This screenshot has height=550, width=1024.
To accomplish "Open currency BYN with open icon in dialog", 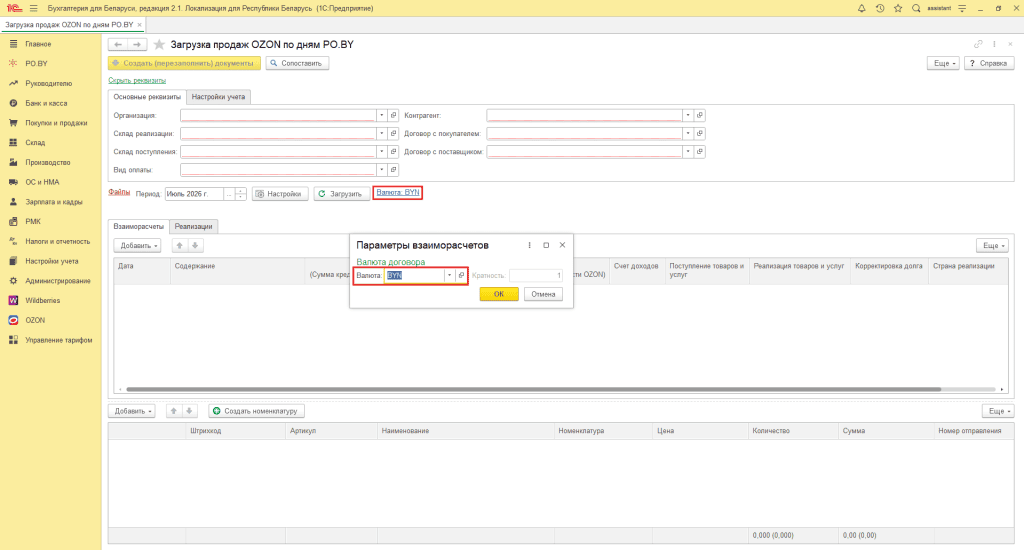I will (x=461, y=276).
